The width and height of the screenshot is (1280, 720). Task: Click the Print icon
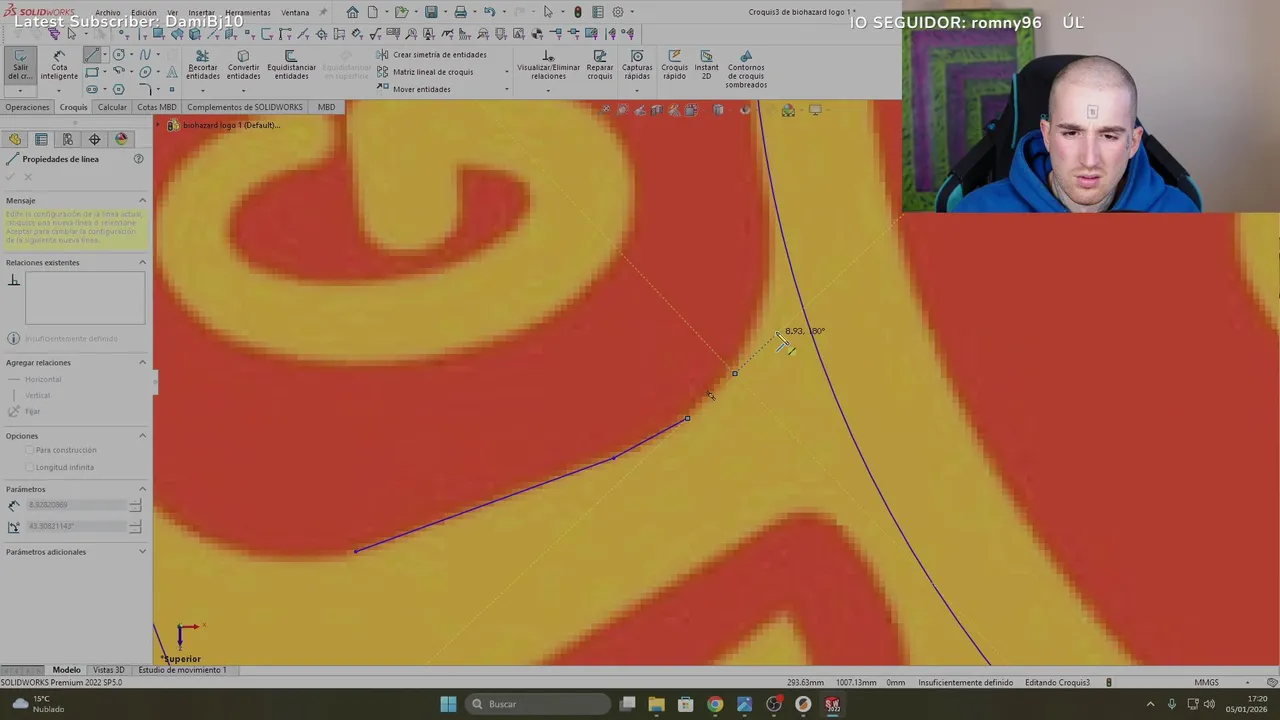[460, 12]
